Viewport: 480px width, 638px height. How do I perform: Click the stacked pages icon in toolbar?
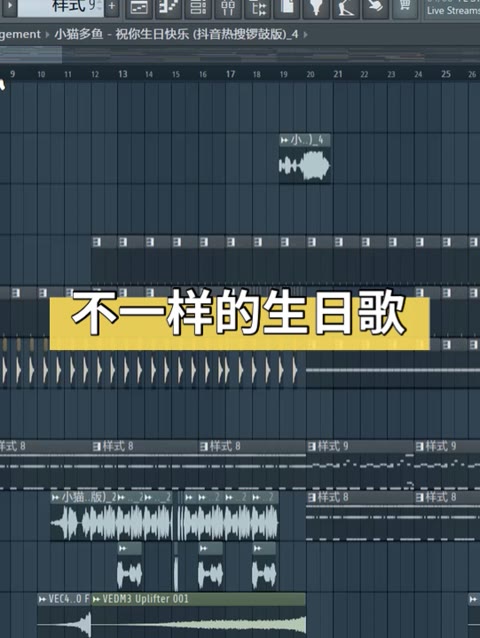287,8
